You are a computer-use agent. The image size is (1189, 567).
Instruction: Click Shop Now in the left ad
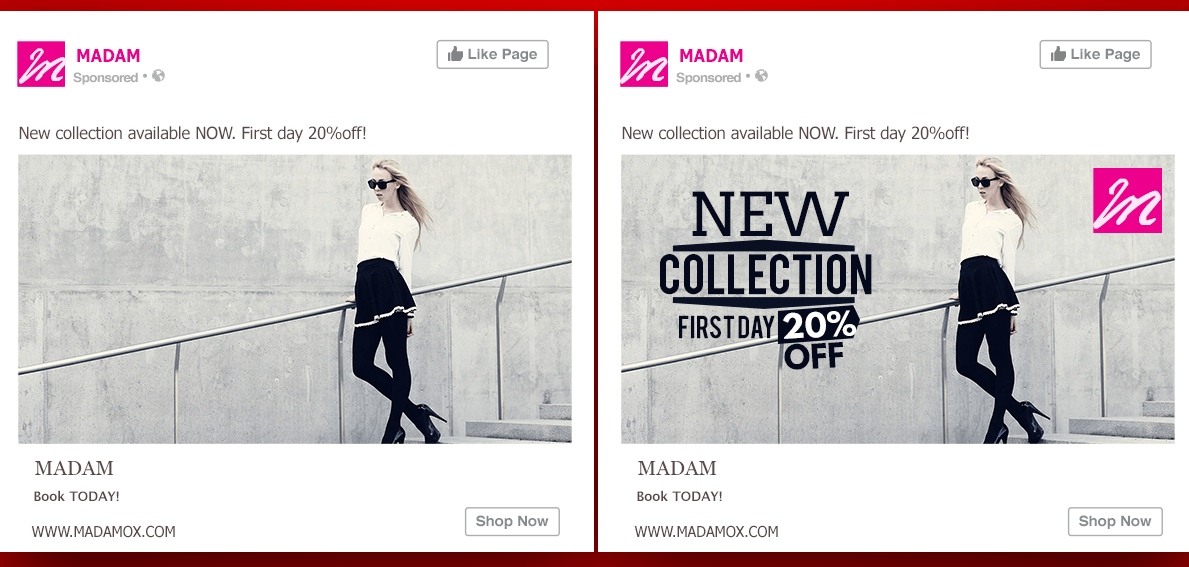pos(512,522)
